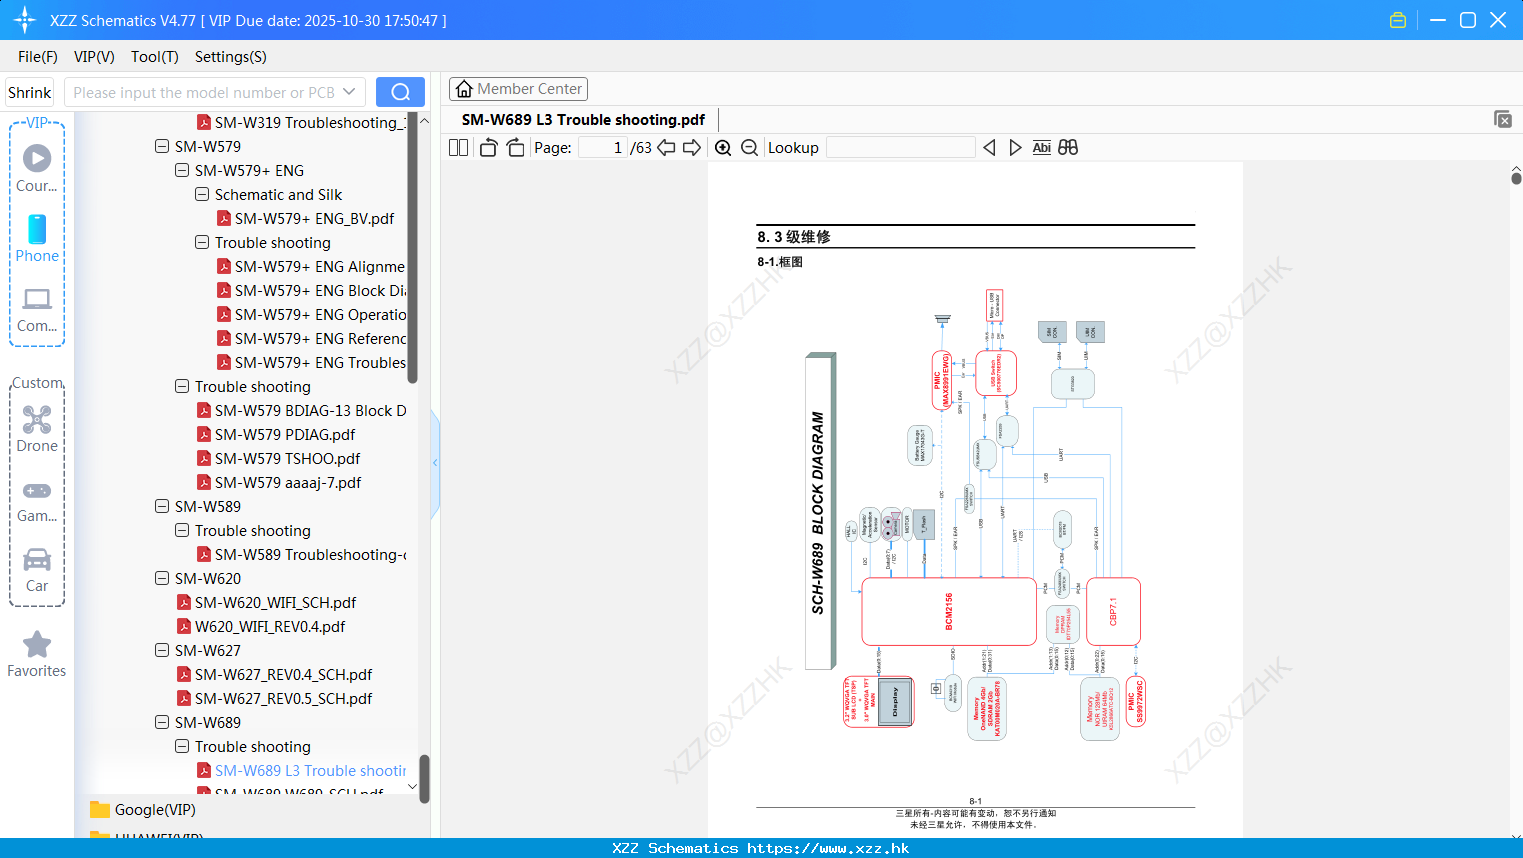The height and width of the screenshot is (858, 1523).
Task: Open SM-W319 Troubleshooting file
Action: pyautogui.click(x=301, y=123)
